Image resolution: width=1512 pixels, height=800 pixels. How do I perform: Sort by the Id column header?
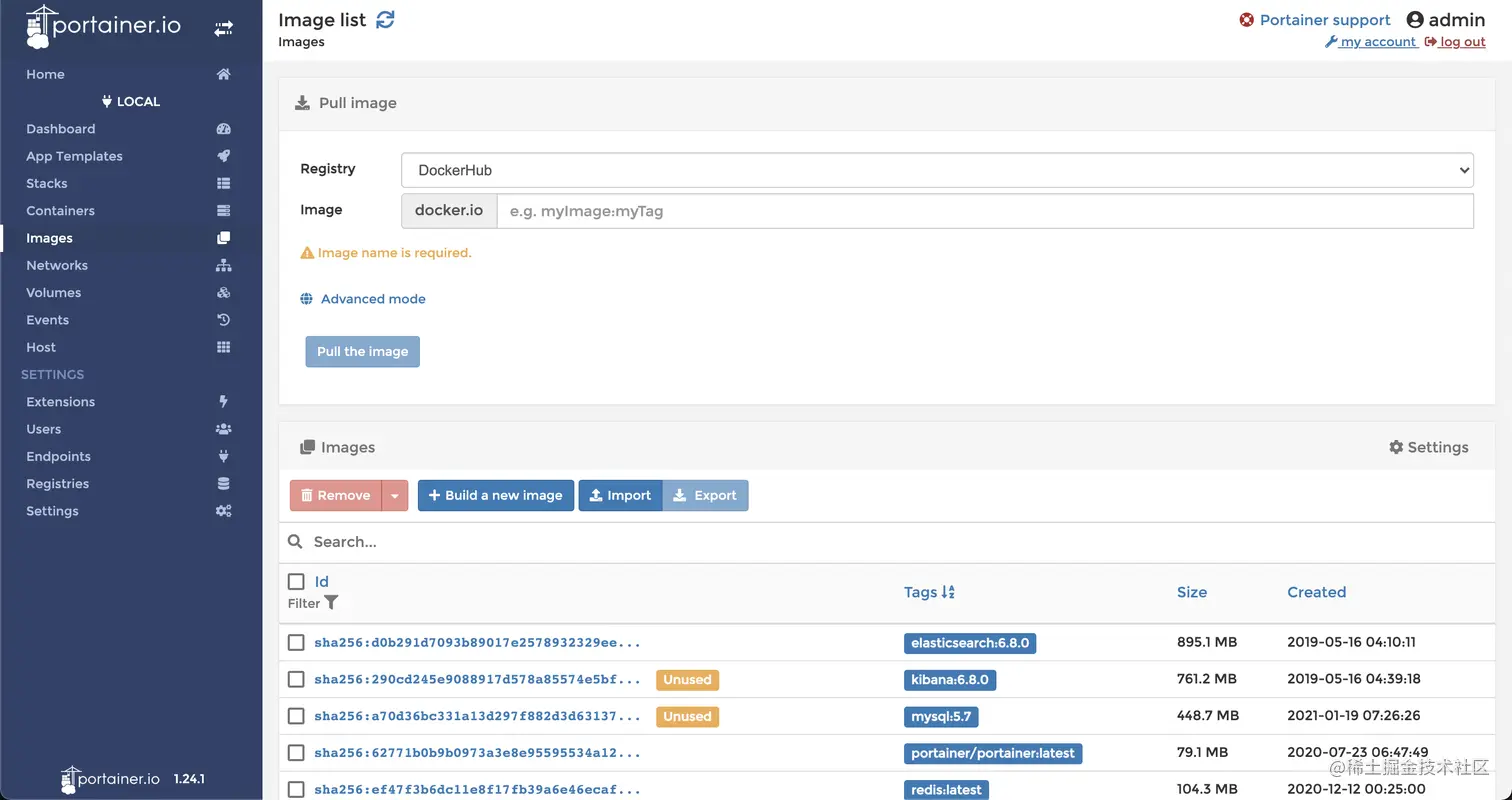(322, 582)
